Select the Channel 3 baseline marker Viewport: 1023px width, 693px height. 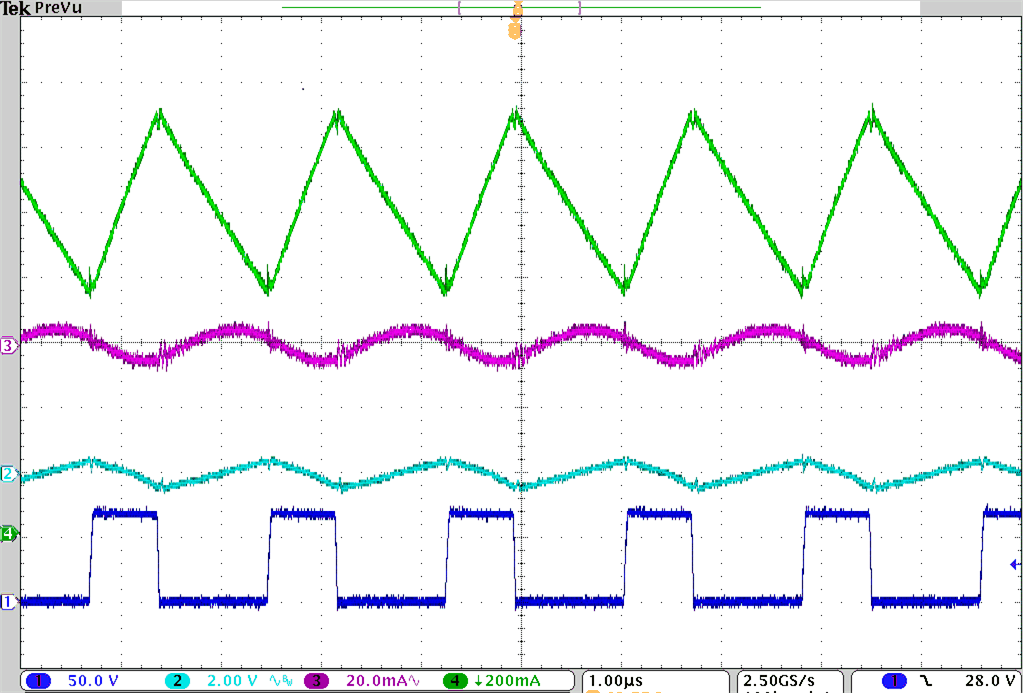pos(8,345)
